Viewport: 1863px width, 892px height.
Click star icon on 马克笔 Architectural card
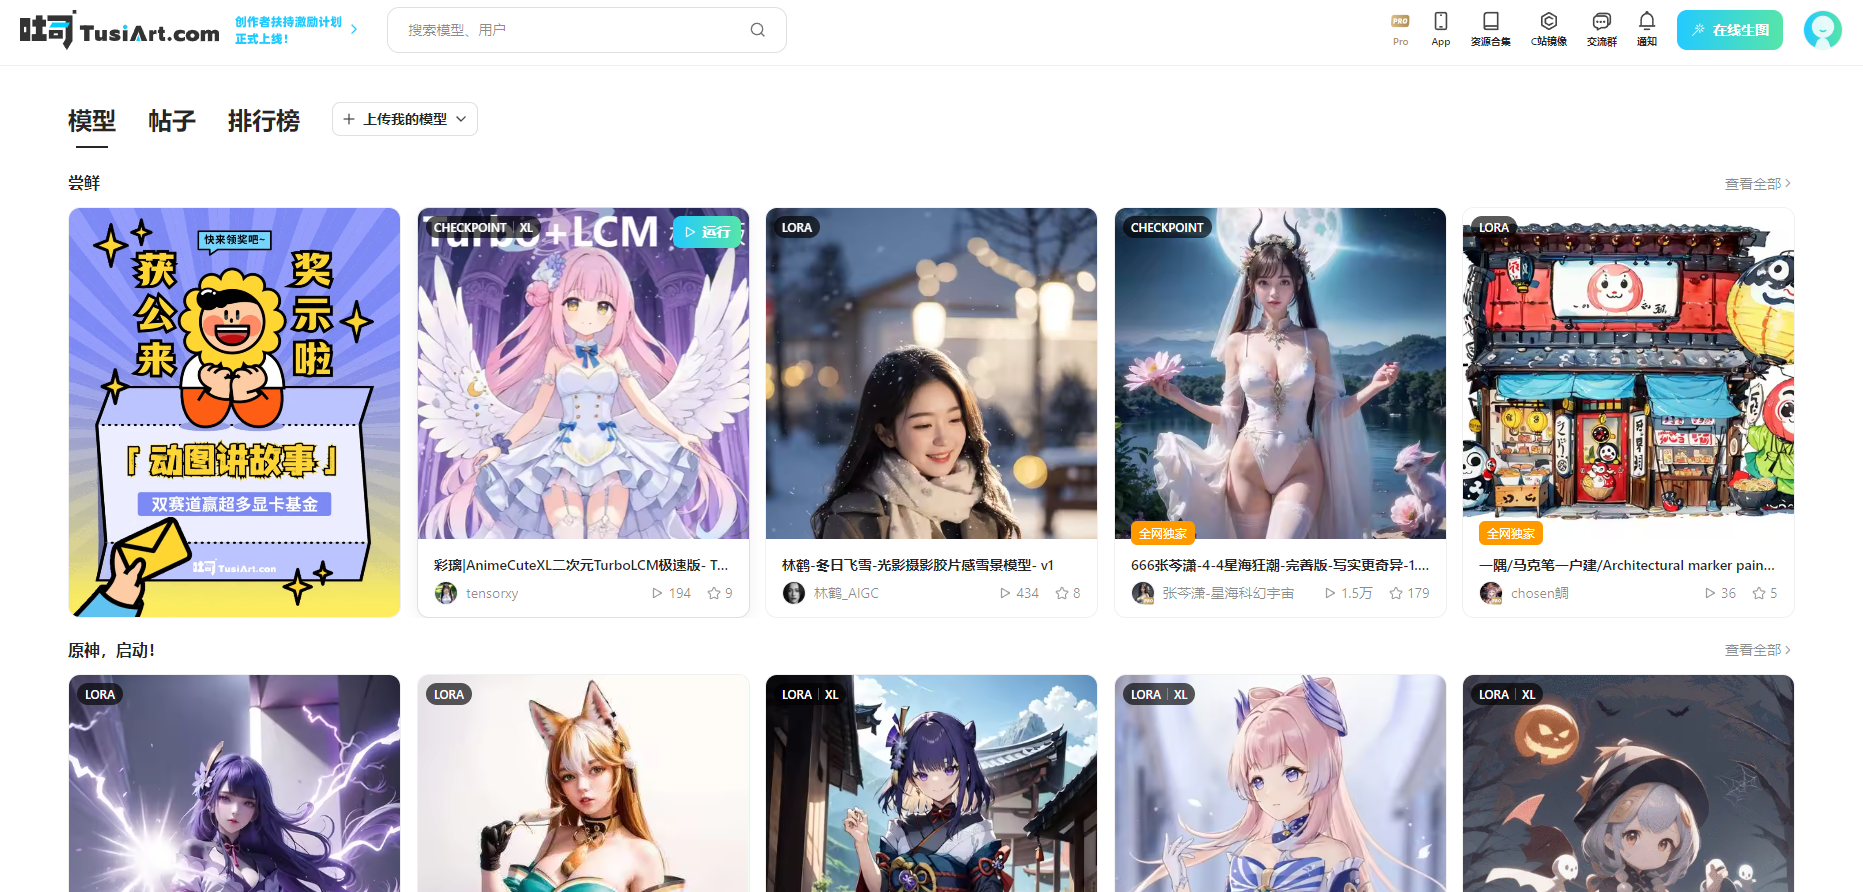(x=1759, y=593)
